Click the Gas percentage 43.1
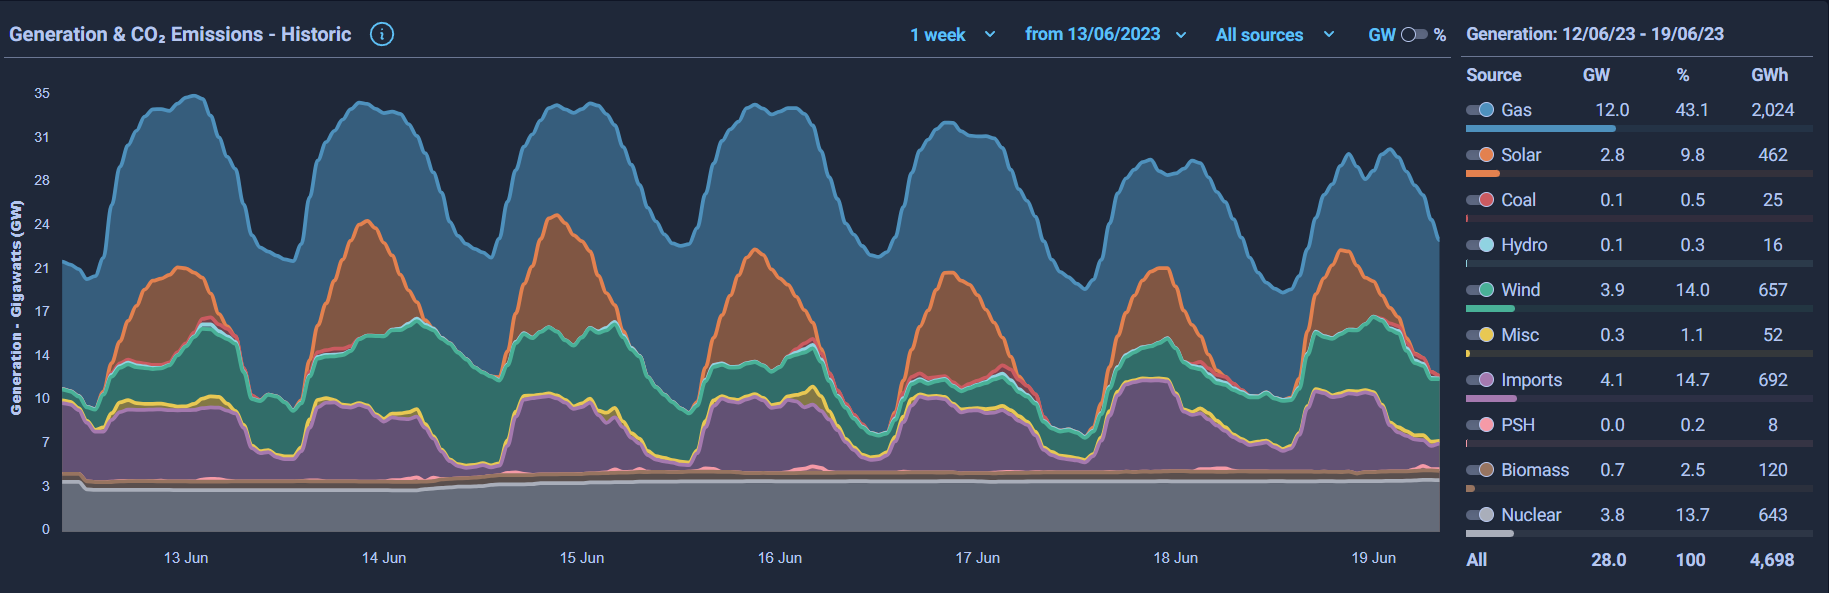The width and height of the screenshot is (1829, 593). coord(1692,110)
